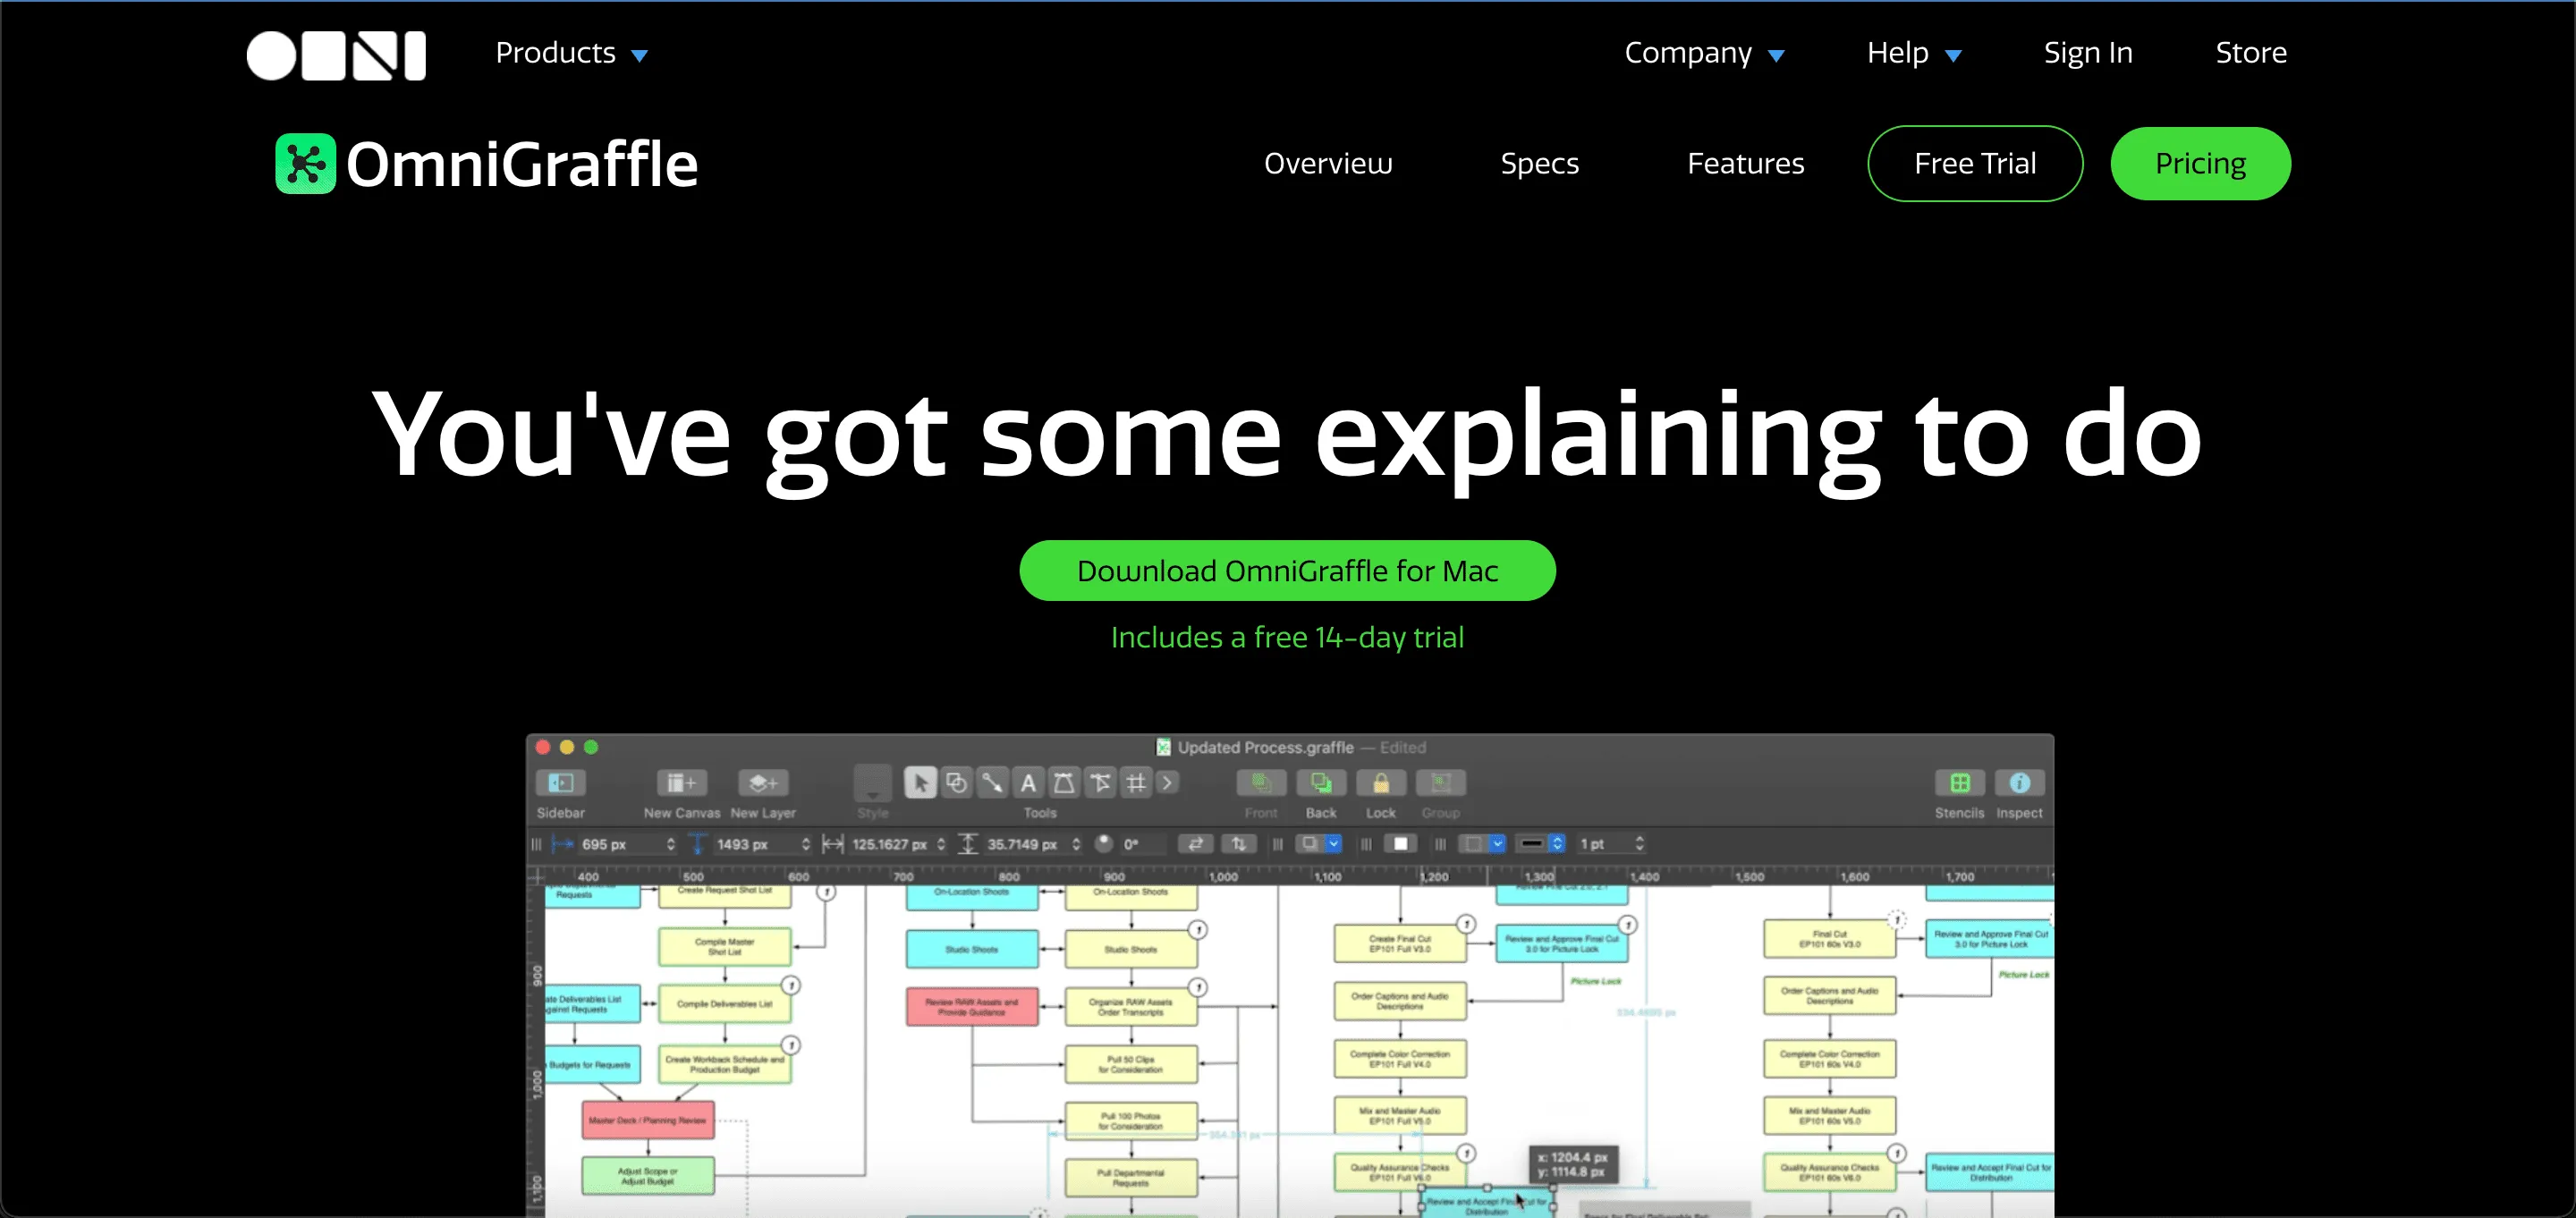The image size is (2576, 1218).
Task: Click the yellow Compile Master Shot List box
Action: click(724, 946)
